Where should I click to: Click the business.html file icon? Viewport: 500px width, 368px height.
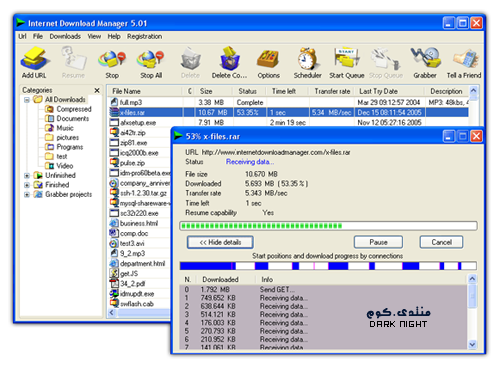click(x=114, y=223)
